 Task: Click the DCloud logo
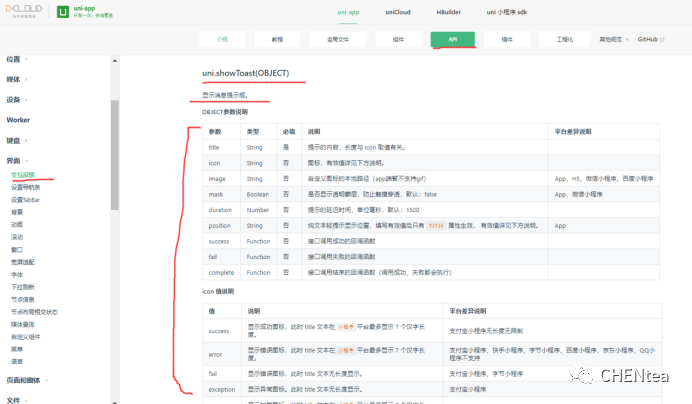[24, 11]
